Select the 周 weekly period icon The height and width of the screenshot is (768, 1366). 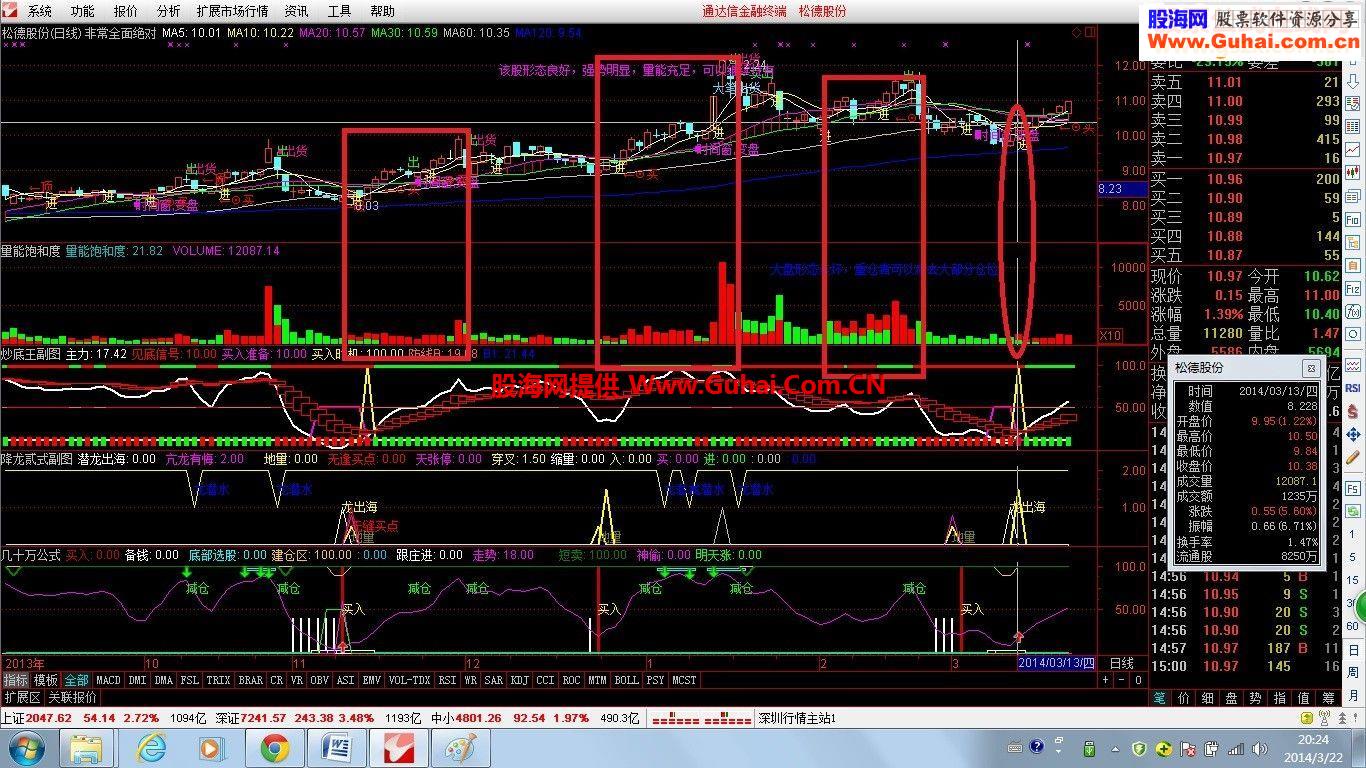point(1351,672)
